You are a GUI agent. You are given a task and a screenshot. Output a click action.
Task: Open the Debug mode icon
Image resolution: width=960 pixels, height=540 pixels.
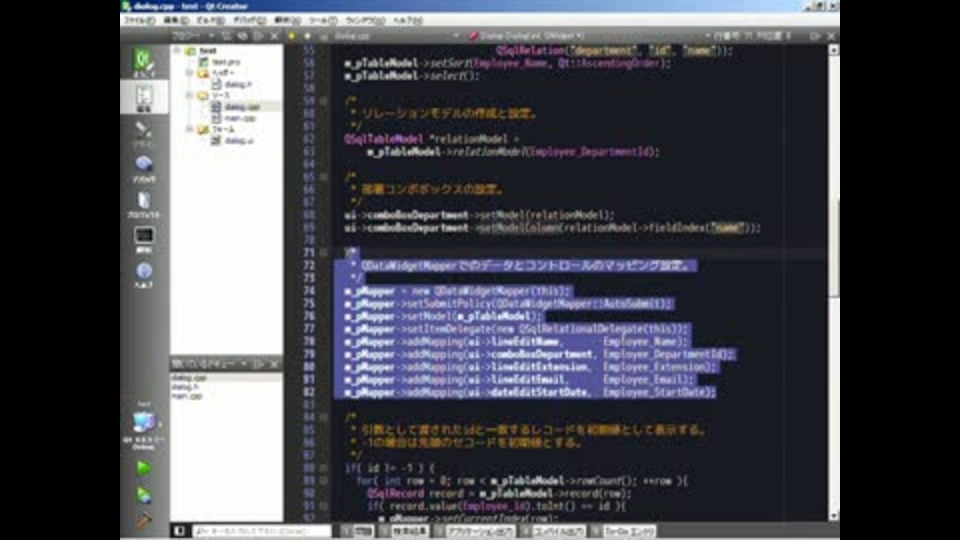pos(144,168)
